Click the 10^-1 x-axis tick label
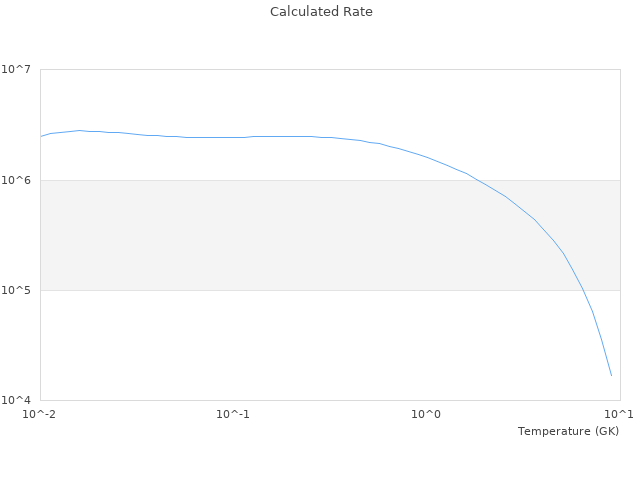640x480 pixels. [232, 414]
